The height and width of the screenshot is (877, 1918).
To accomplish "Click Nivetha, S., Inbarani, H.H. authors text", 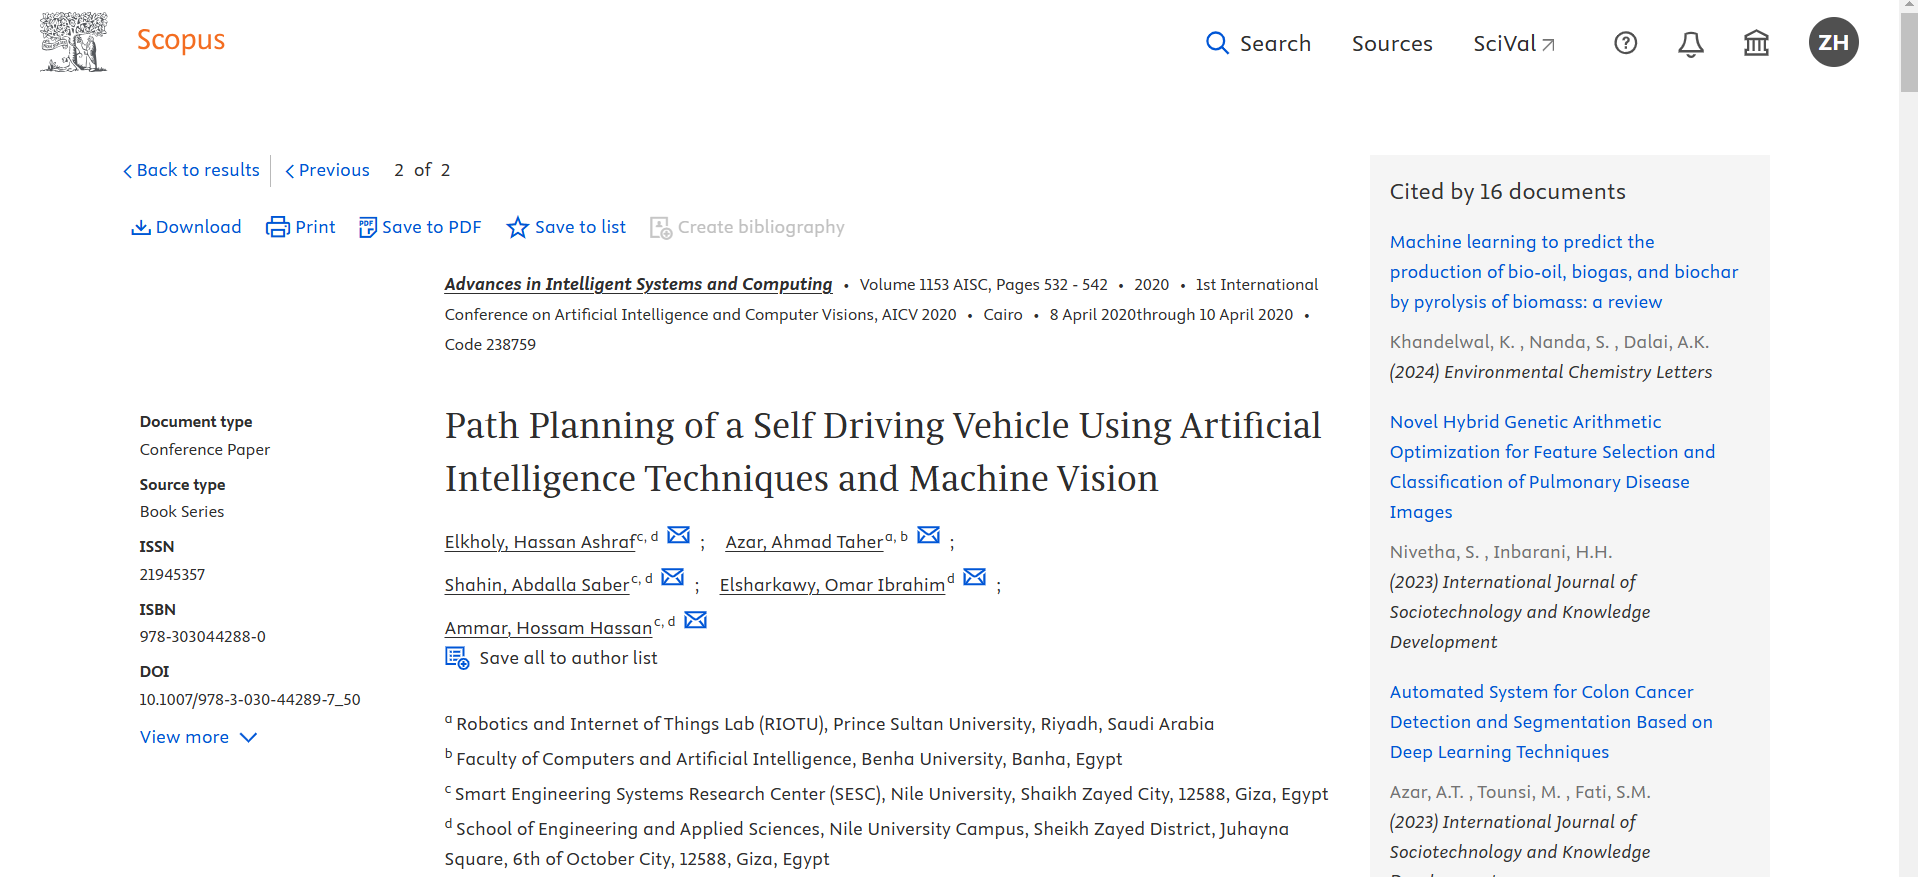I will pyautogui.click(x=1501, y=552).
